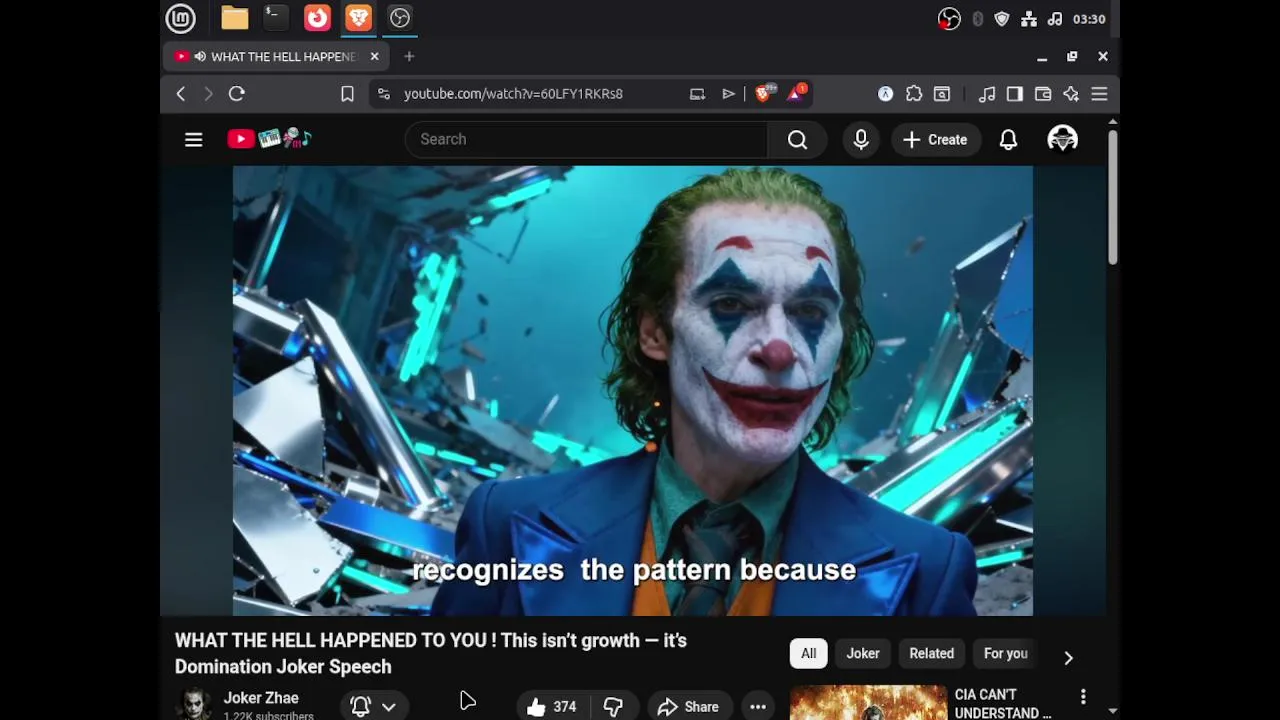The height and width of the screenshot is (720, 1280).
Task: Open the music note tray icon
Action: click(1055, 19)
